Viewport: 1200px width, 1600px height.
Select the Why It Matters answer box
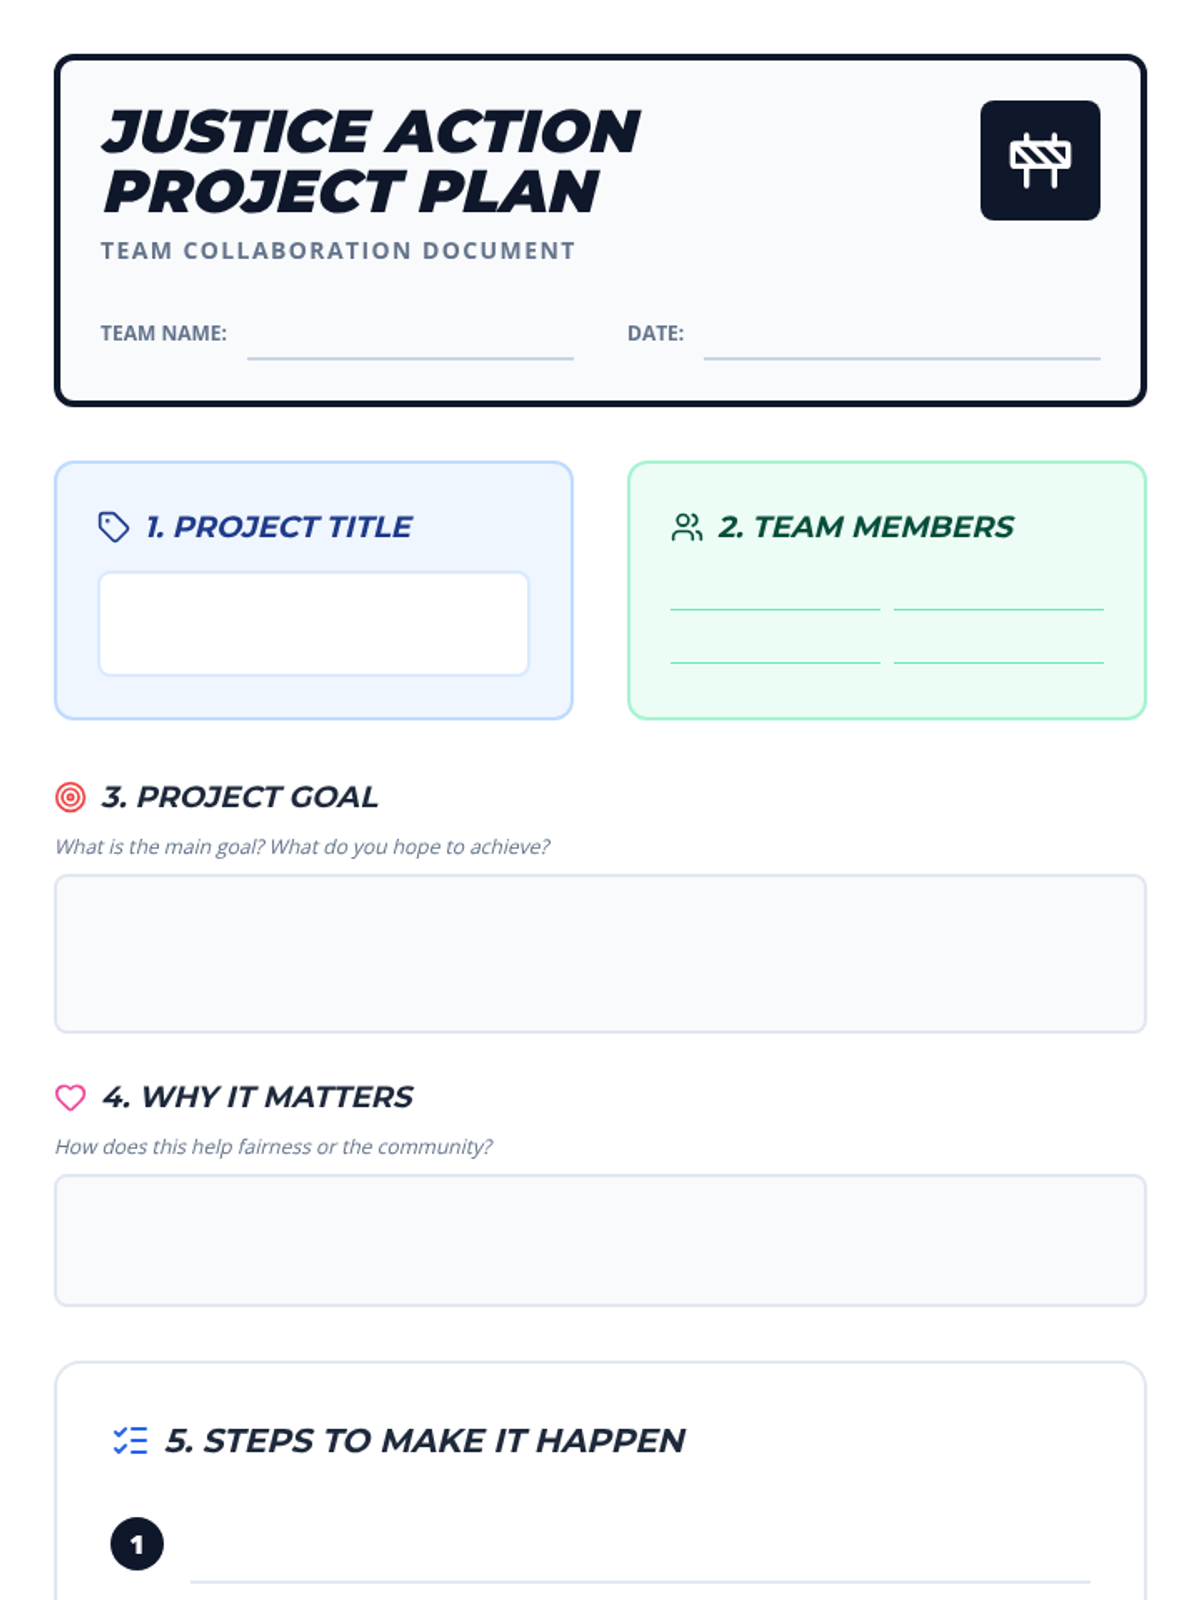600,1240
